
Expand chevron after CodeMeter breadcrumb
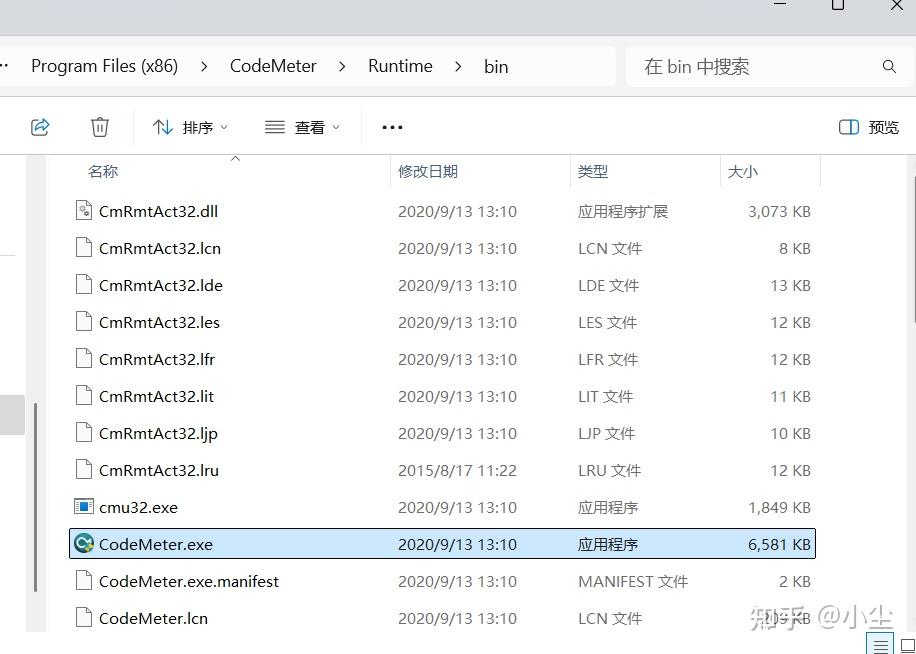pos(342,67)
